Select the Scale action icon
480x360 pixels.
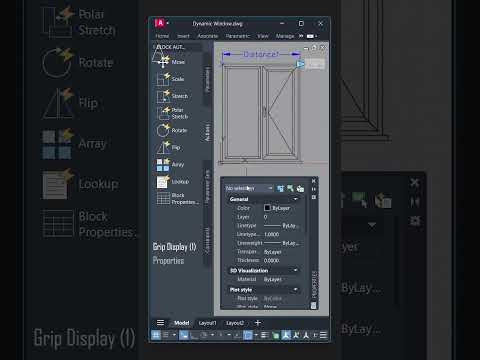(163, 79)
